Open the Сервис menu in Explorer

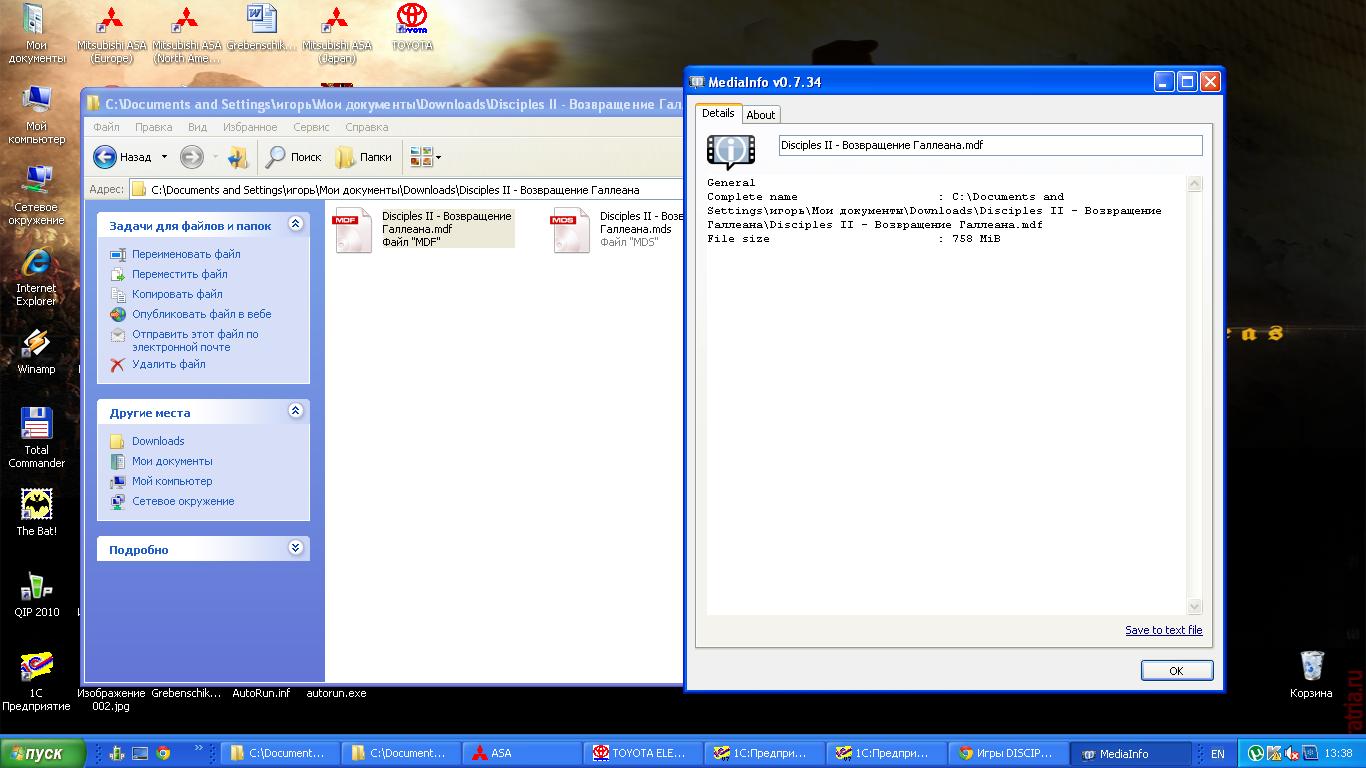click(311, 127)
